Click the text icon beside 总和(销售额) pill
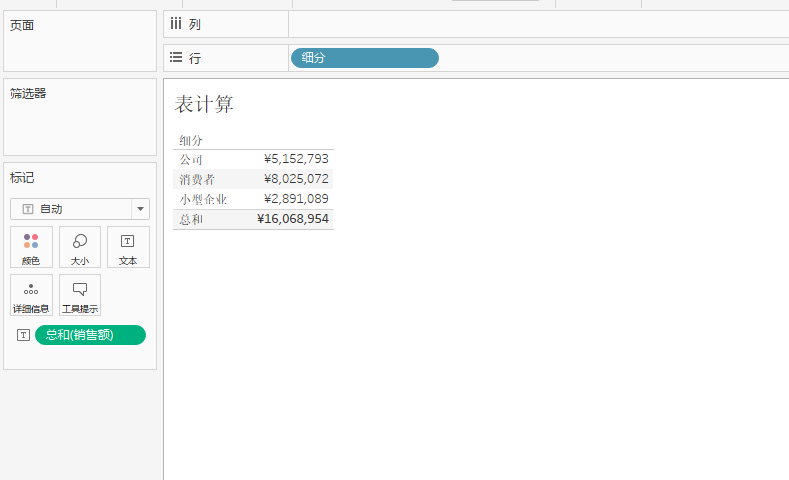 [x=23, y=335]
